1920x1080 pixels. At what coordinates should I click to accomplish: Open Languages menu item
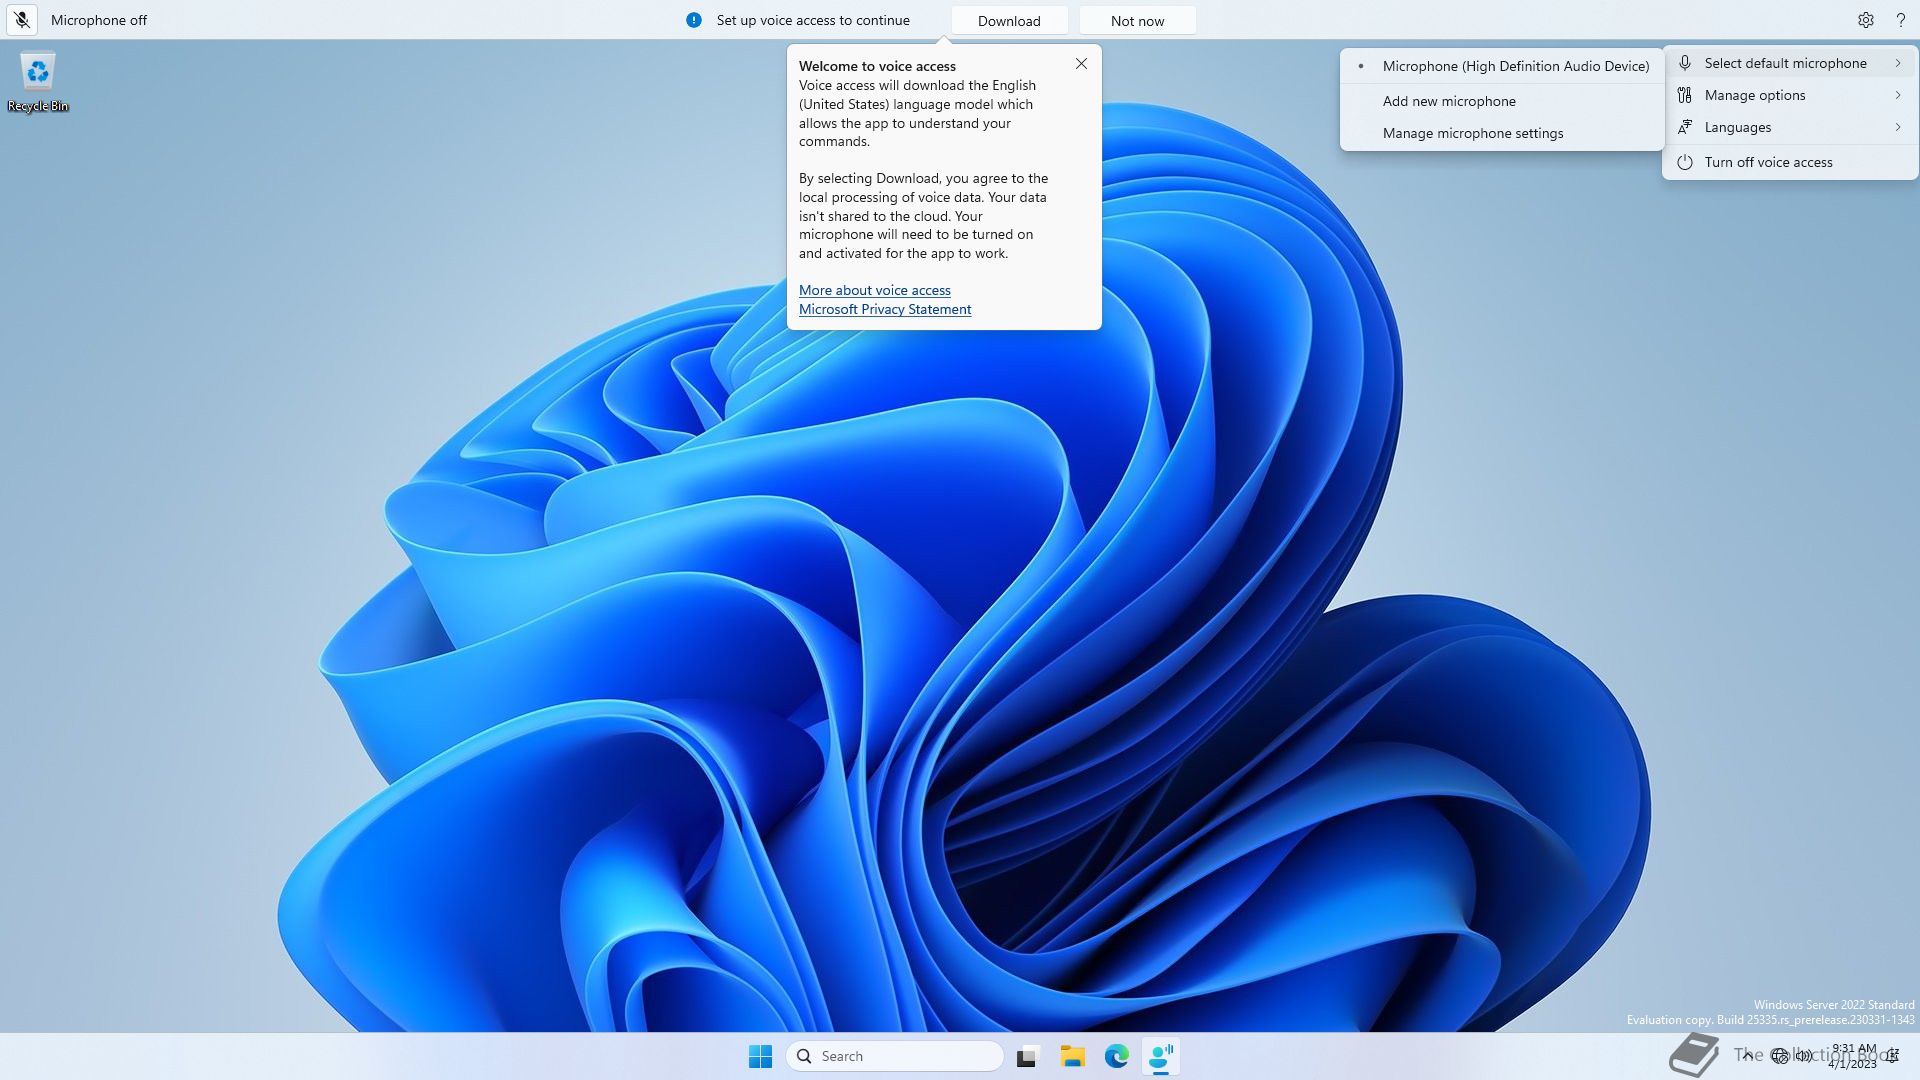click(x=1789, y=127)
